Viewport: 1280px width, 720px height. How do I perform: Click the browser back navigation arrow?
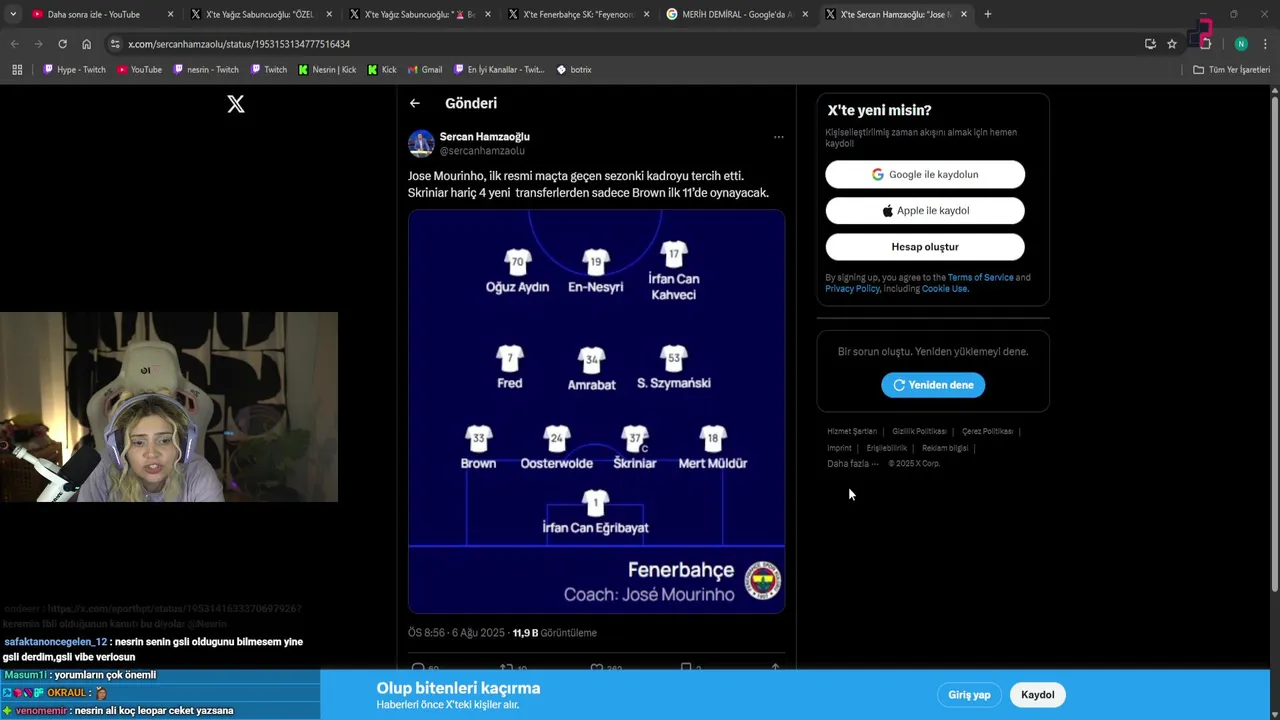pyautogui.click(x=14, y=44)
